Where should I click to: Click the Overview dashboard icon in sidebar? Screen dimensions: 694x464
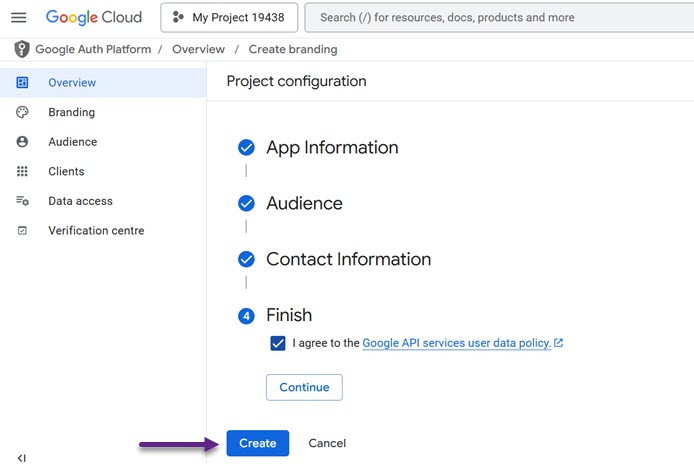tap(22, 83)
